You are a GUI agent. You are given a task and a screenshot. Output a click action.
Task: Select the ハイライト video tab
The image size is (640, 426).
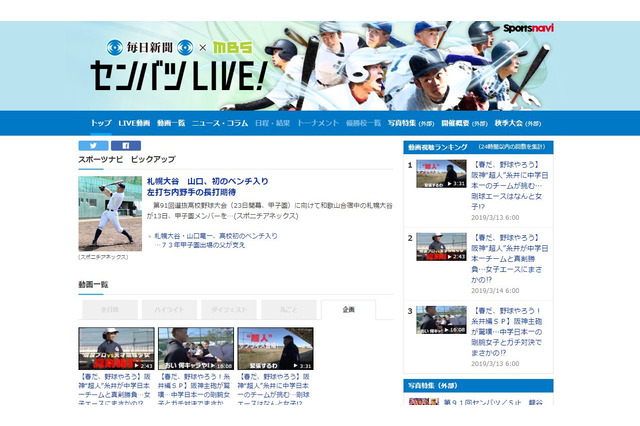click(x=169, y=310)
